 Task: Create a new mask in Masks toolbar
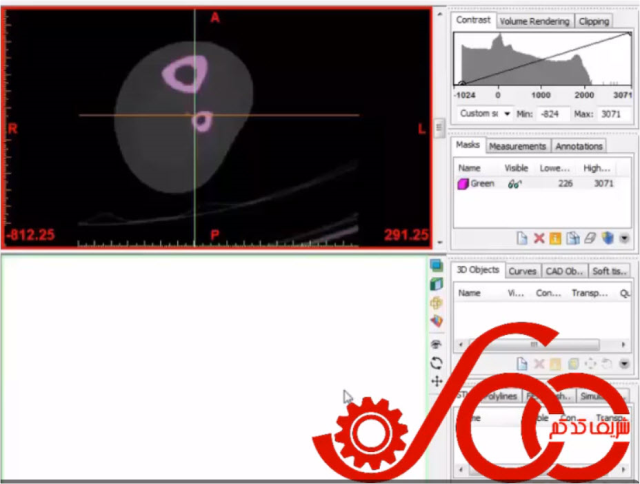(522, 238)
